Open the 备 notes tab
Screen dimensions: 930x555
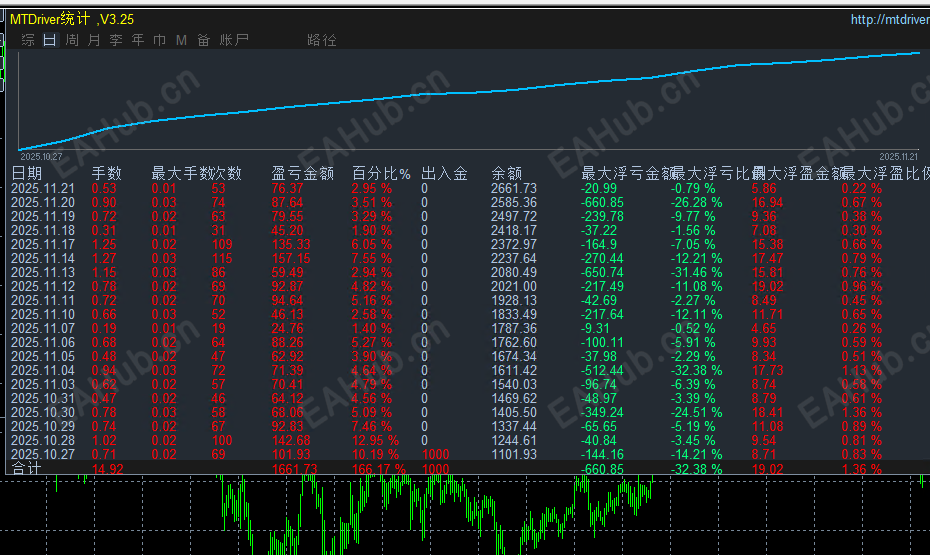(203, 40)
